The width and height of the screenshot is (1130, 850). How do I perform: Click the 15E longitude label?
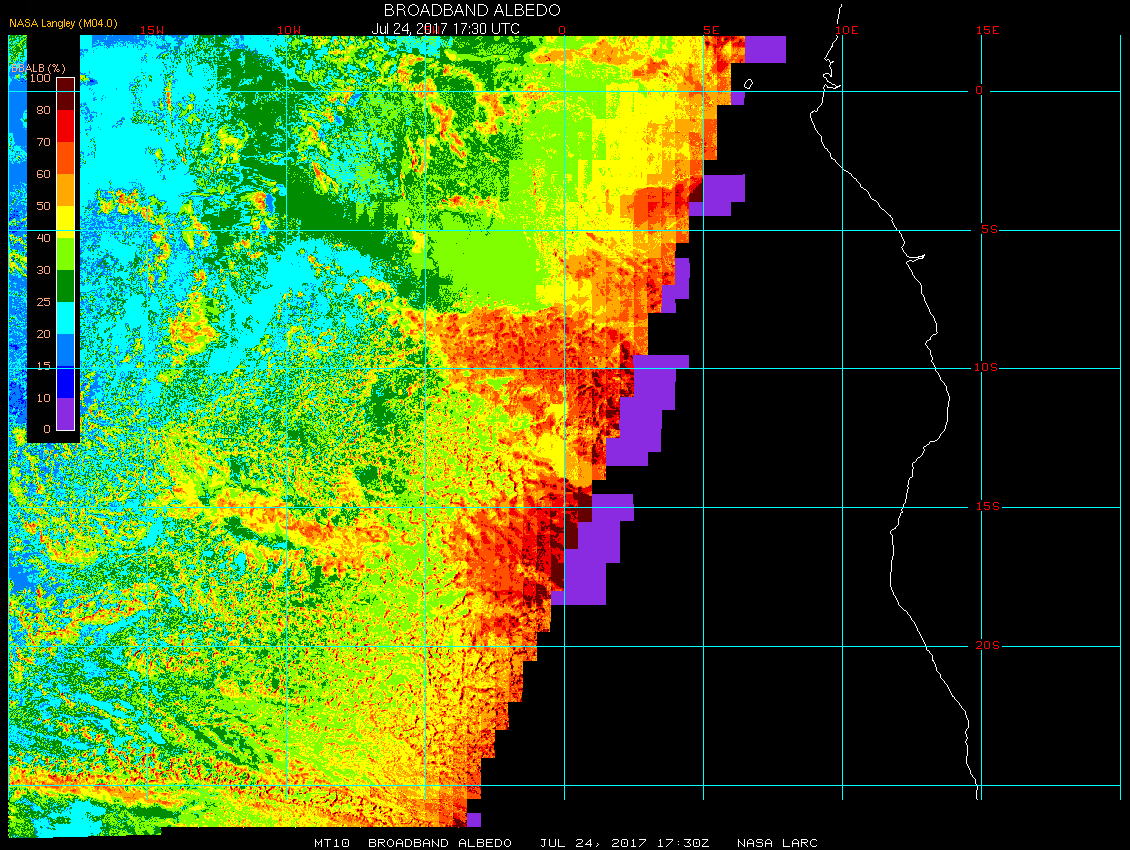click(987, 30)
